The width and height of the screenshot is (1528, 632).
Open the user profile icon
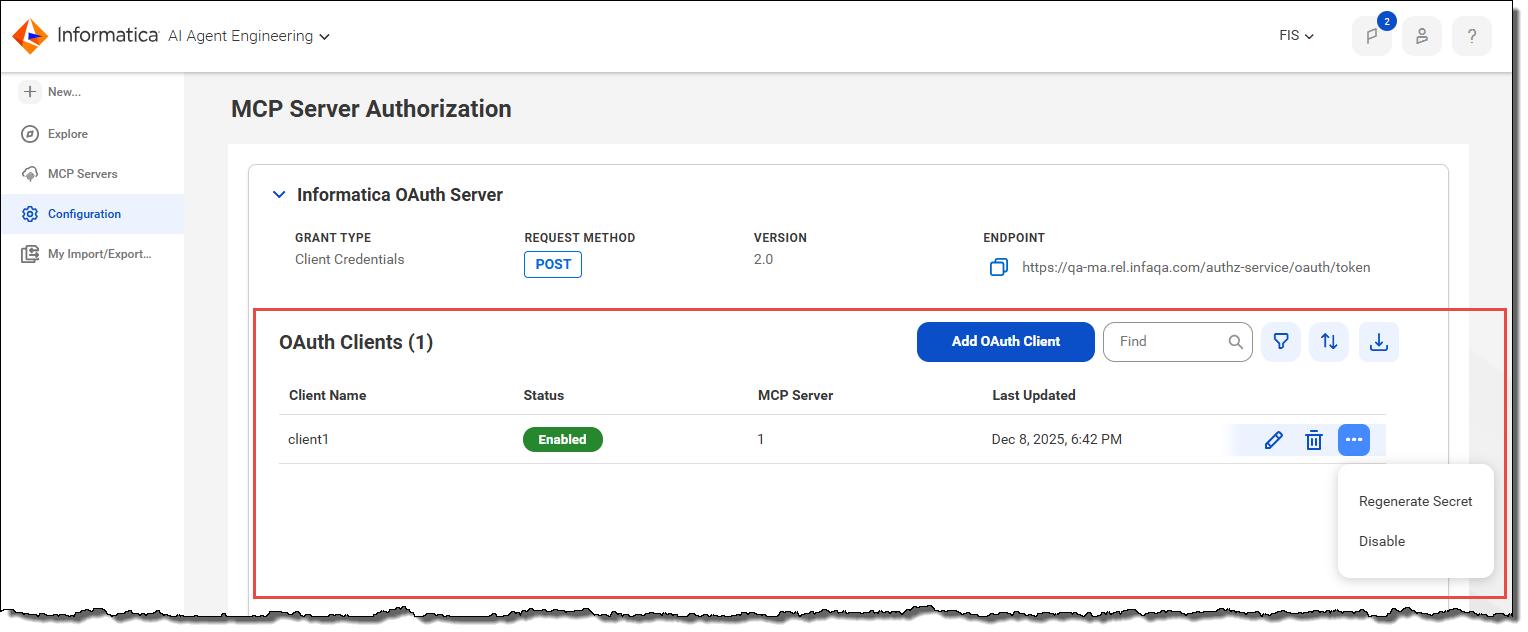1422,36
